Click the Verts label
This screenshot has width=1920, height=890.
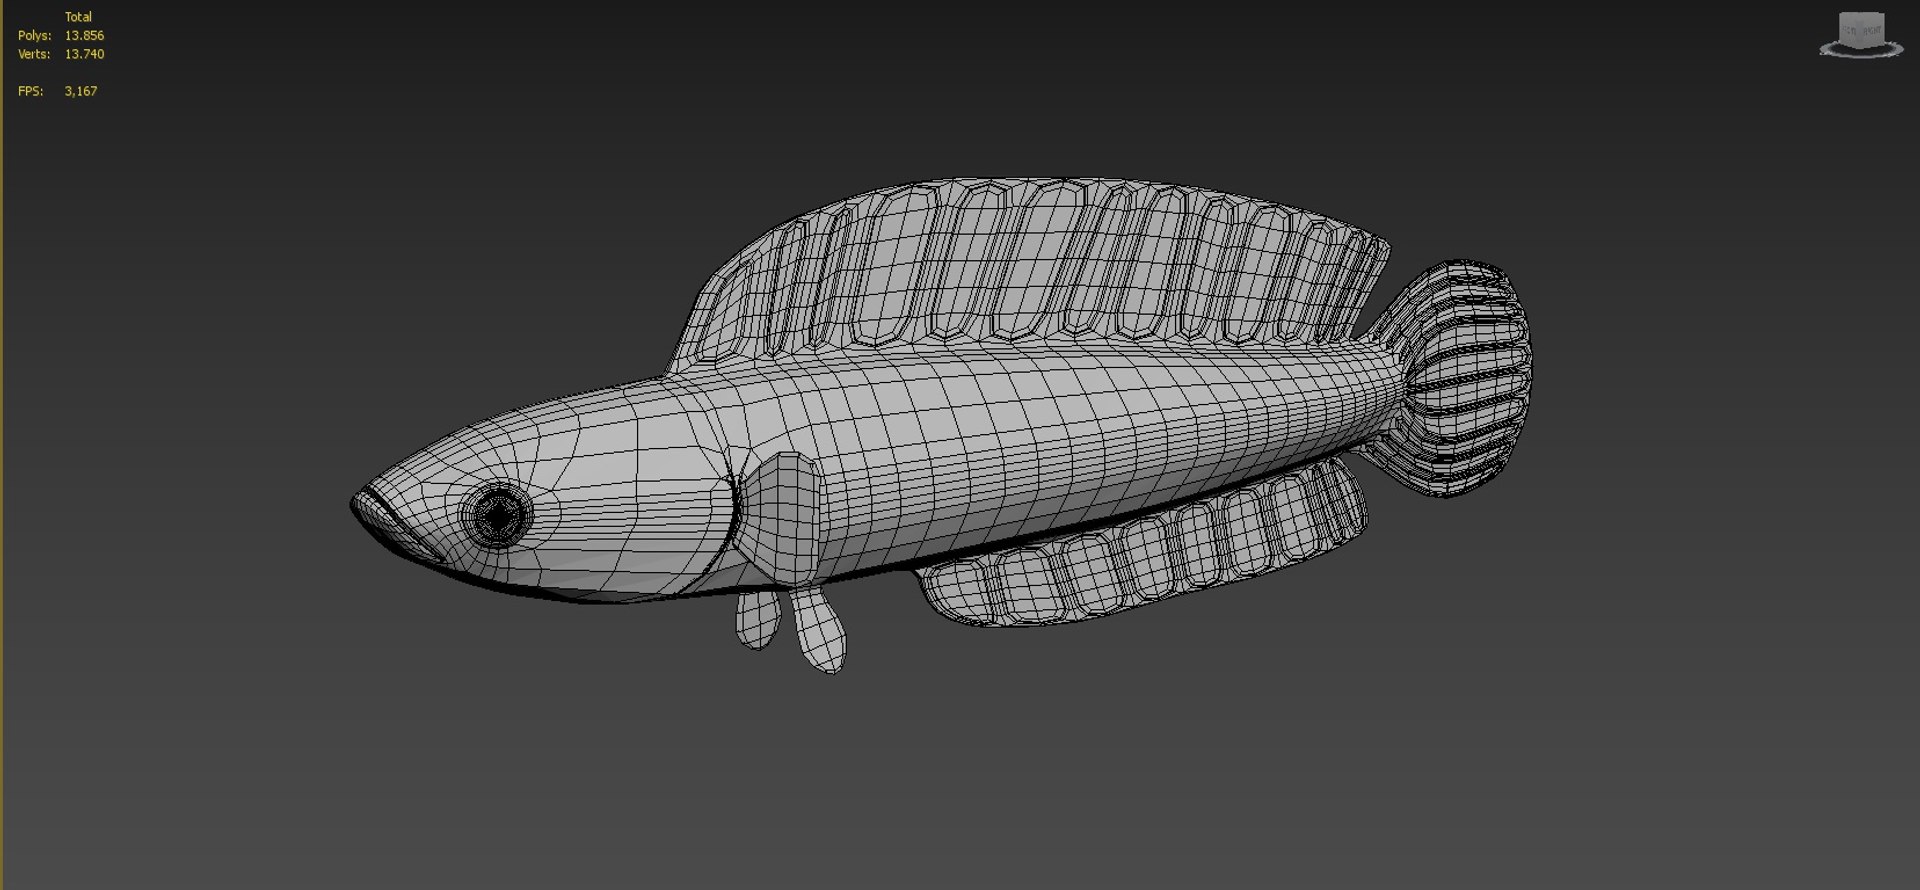pos(34,54)
